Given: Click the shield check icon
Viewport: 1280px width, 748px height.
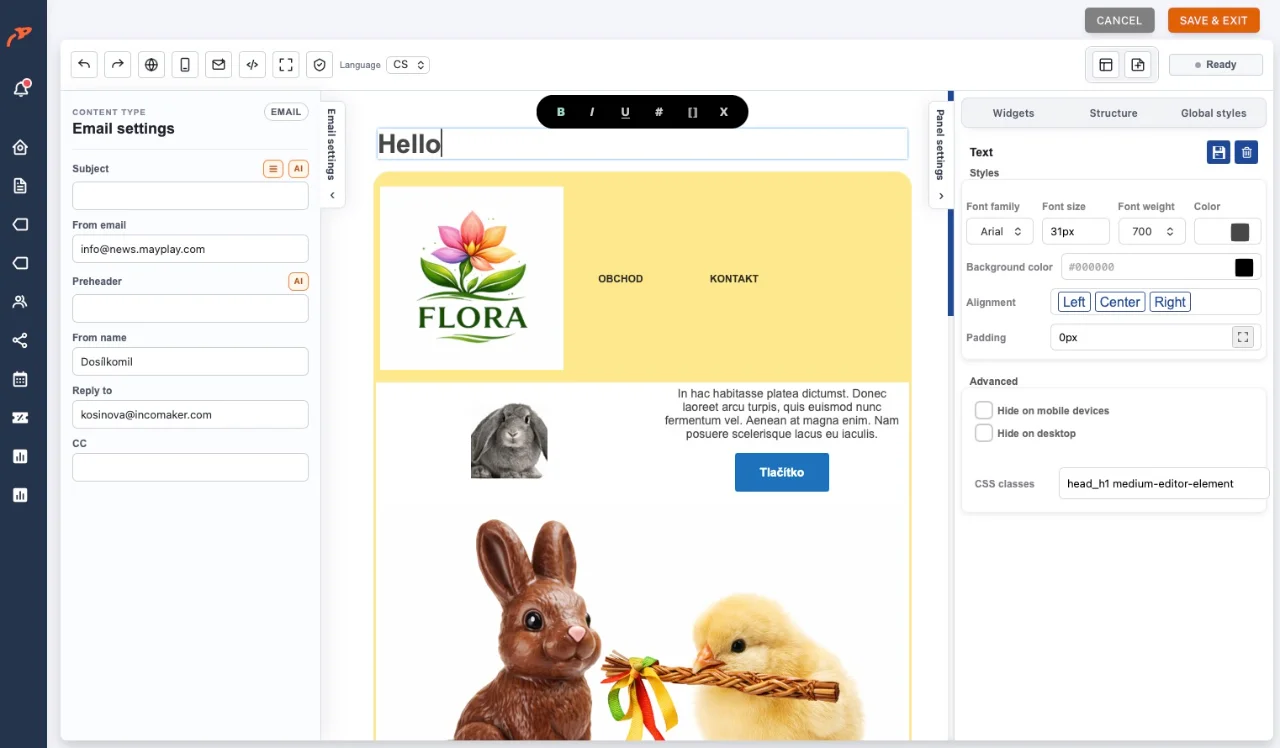Looking at the screenshot, I should 320,65.
